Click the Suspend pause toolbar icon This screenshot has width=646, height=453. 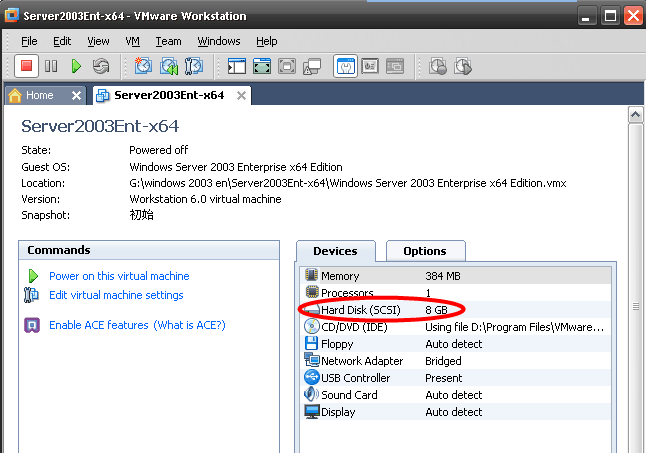tap(51, 66)
